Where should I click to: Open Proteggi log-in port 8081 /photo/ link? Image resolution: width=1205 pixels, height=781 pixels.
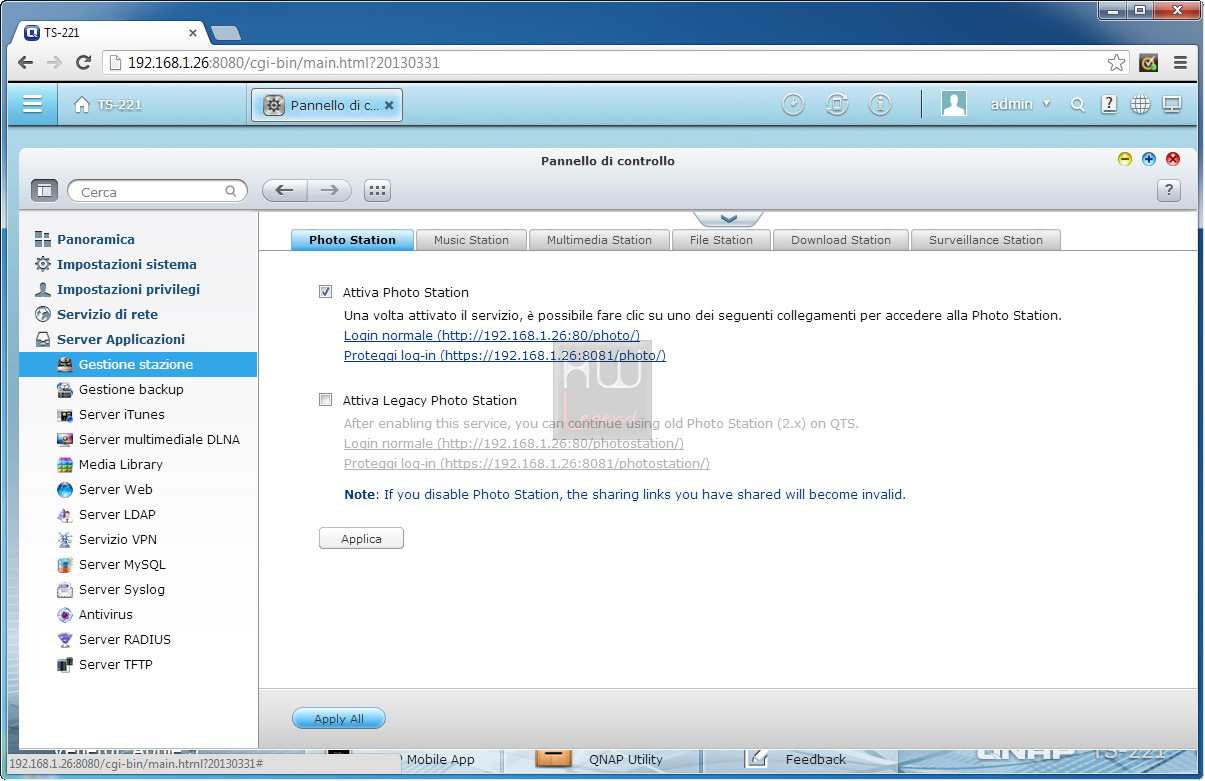pos(505,355)
